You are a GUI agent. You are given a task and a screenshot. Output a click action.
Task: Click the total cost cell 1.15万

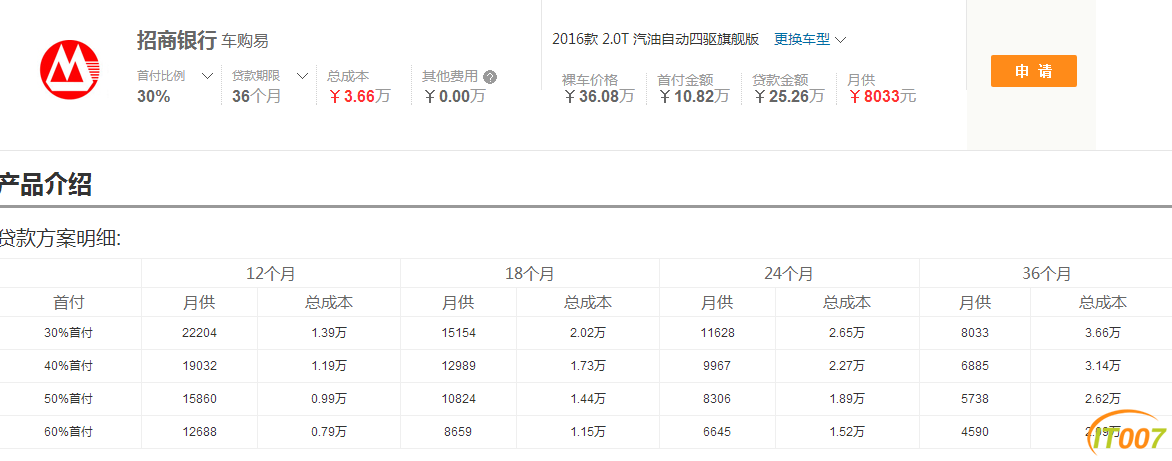pyautogui.click(x=587, y=432)
